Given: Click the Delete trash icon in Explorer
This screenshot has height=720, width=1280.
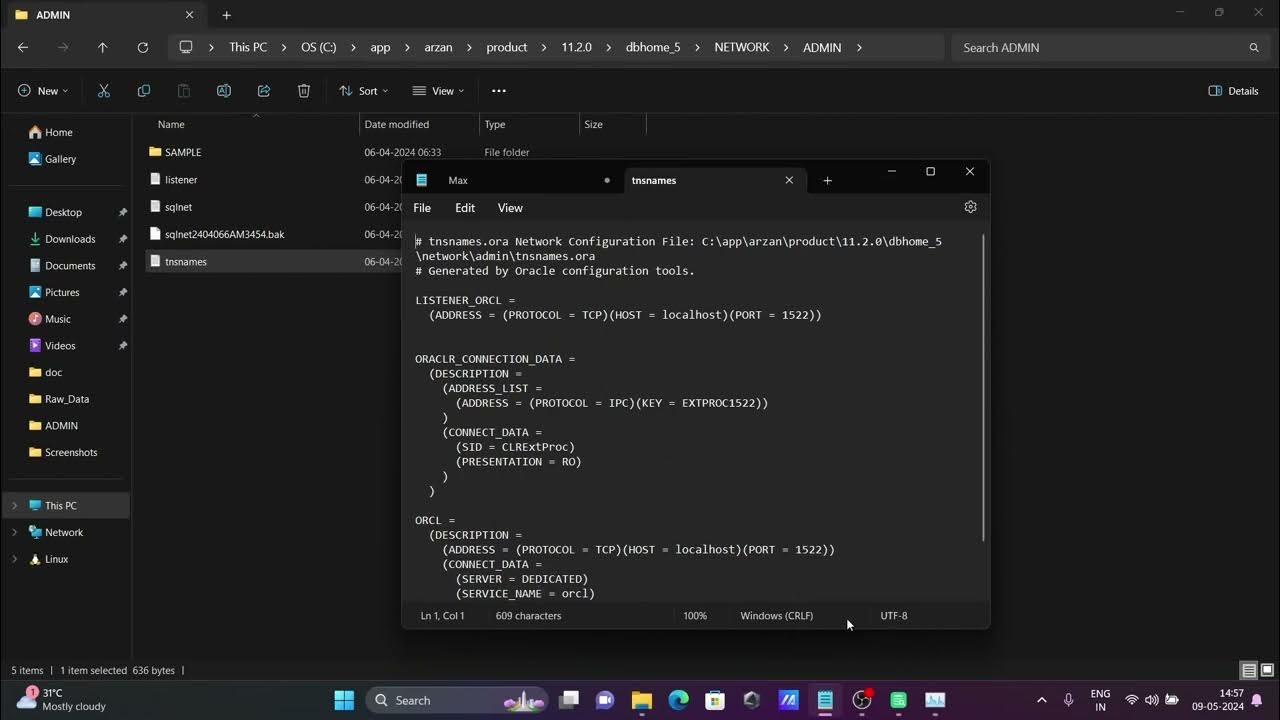Looking at the screenshot, I should pos(304,91).
